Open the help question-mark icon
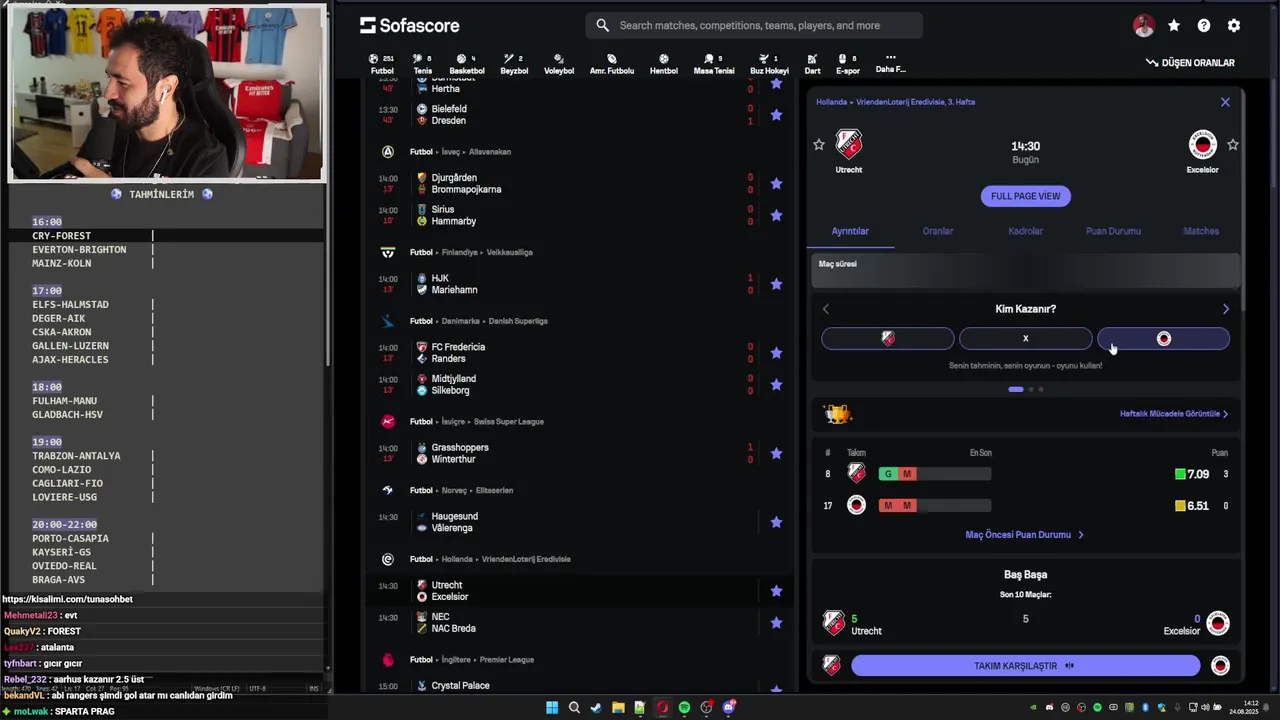This screenshot has width=1280, height=720. pos(1204,26)
